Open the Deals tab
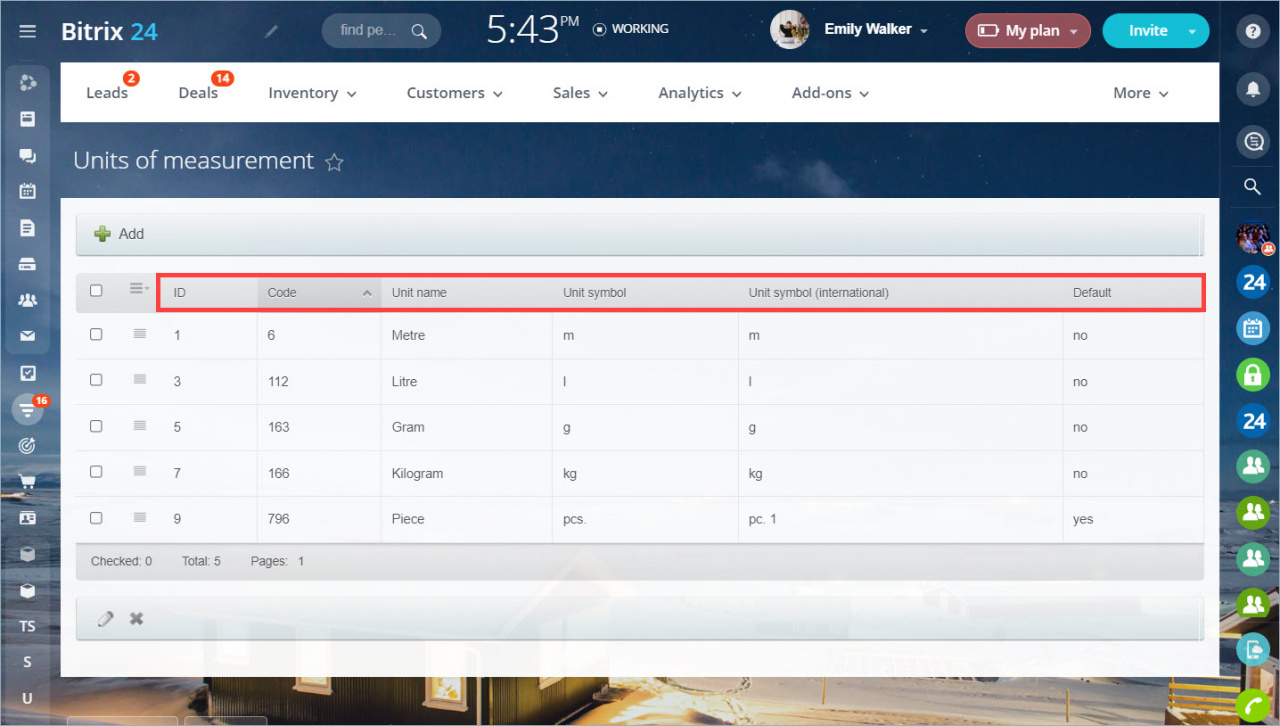1280x726 pixels. pyautogui.click(x=198, y=93)
